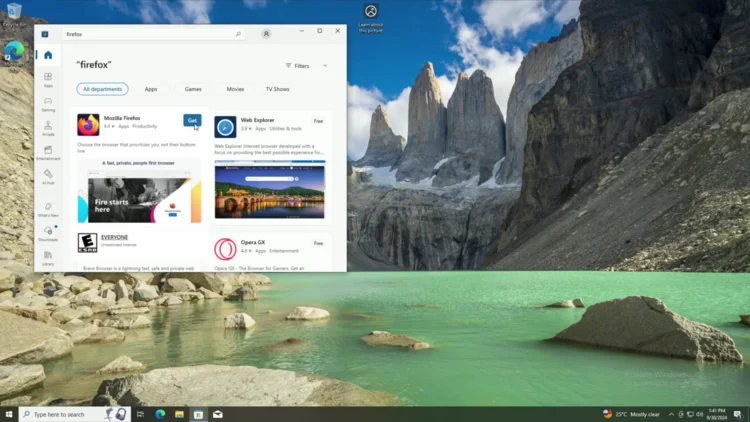Click the taskbar Type here to search box
The width and height of the screenshot is (750, 422).
(x=74, y=414)
